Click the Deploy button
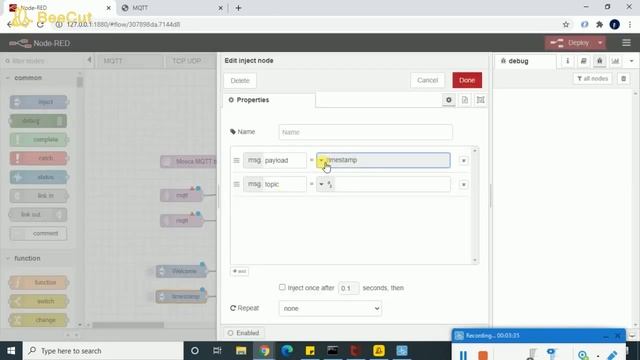This screenshot has height=360, width=640. pos(570,43)
